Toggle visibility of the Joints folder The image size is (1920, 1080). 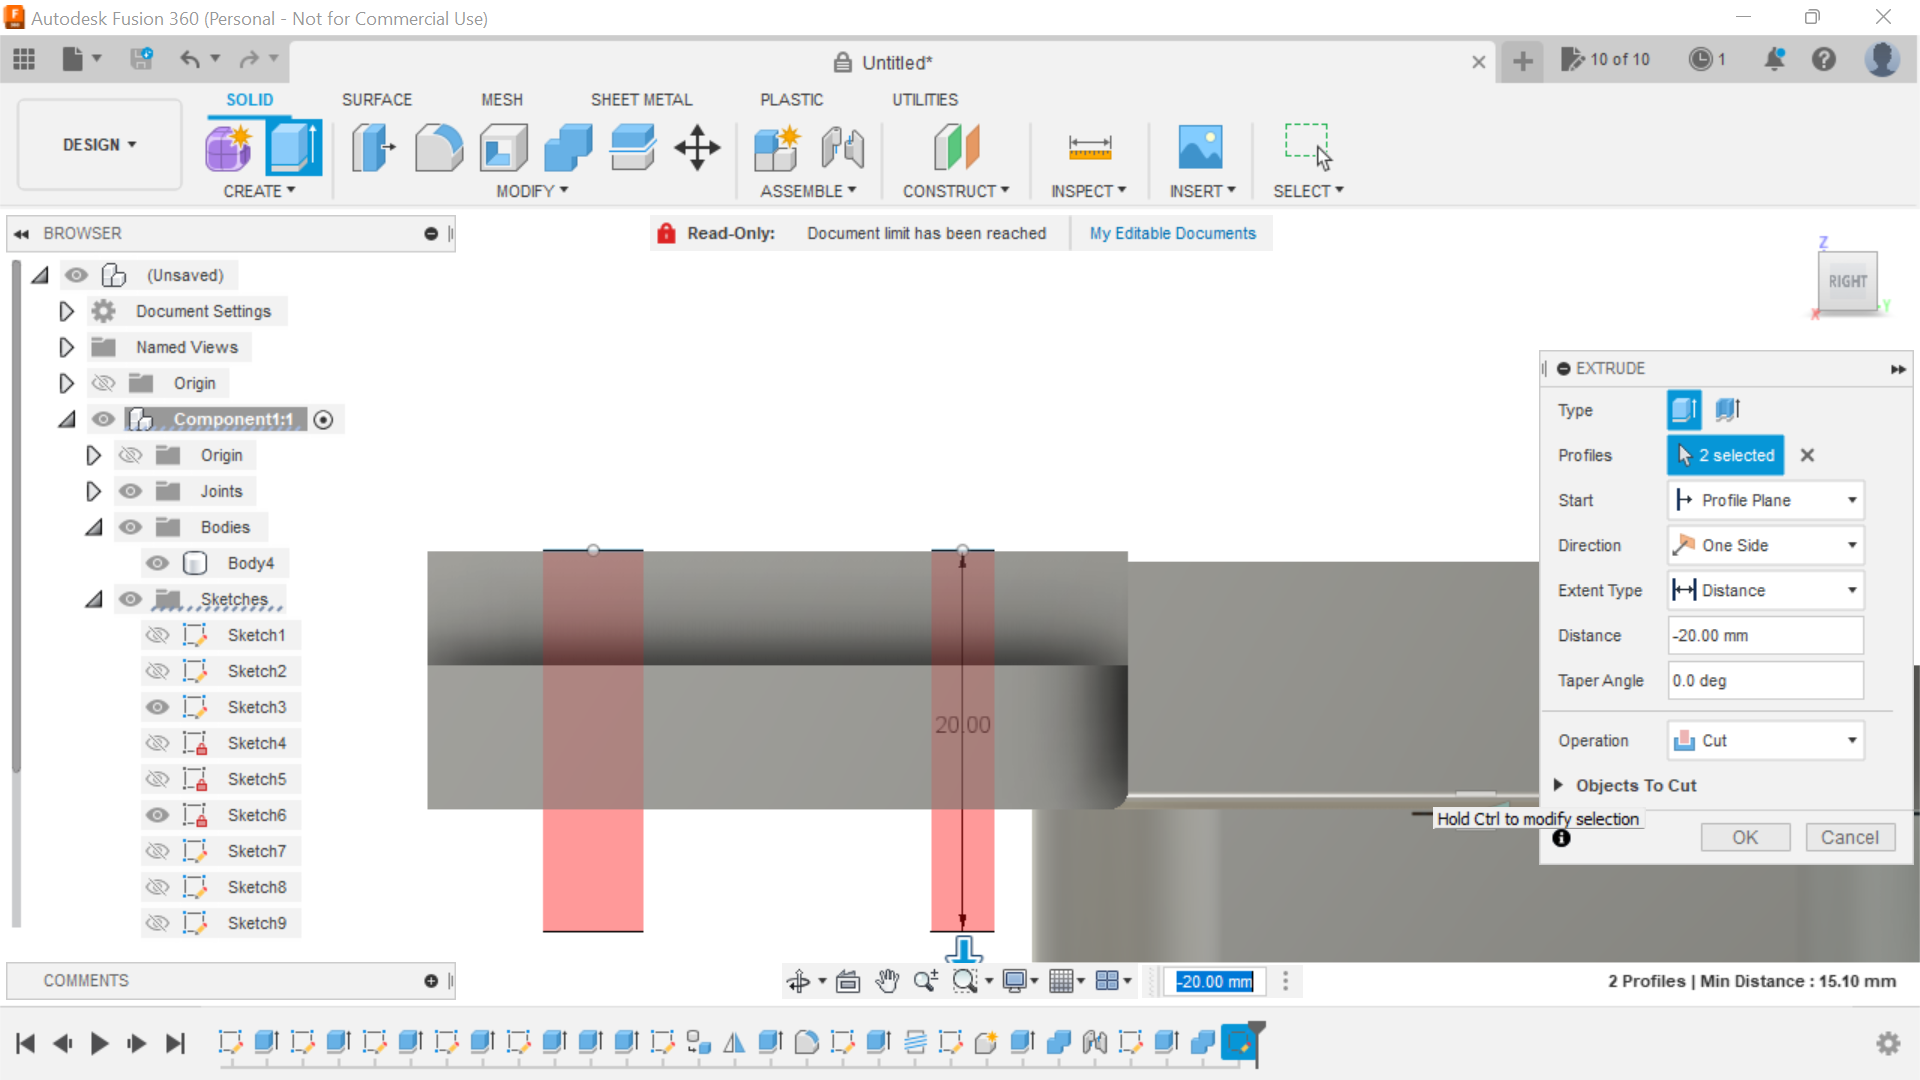tap(130, 491)
